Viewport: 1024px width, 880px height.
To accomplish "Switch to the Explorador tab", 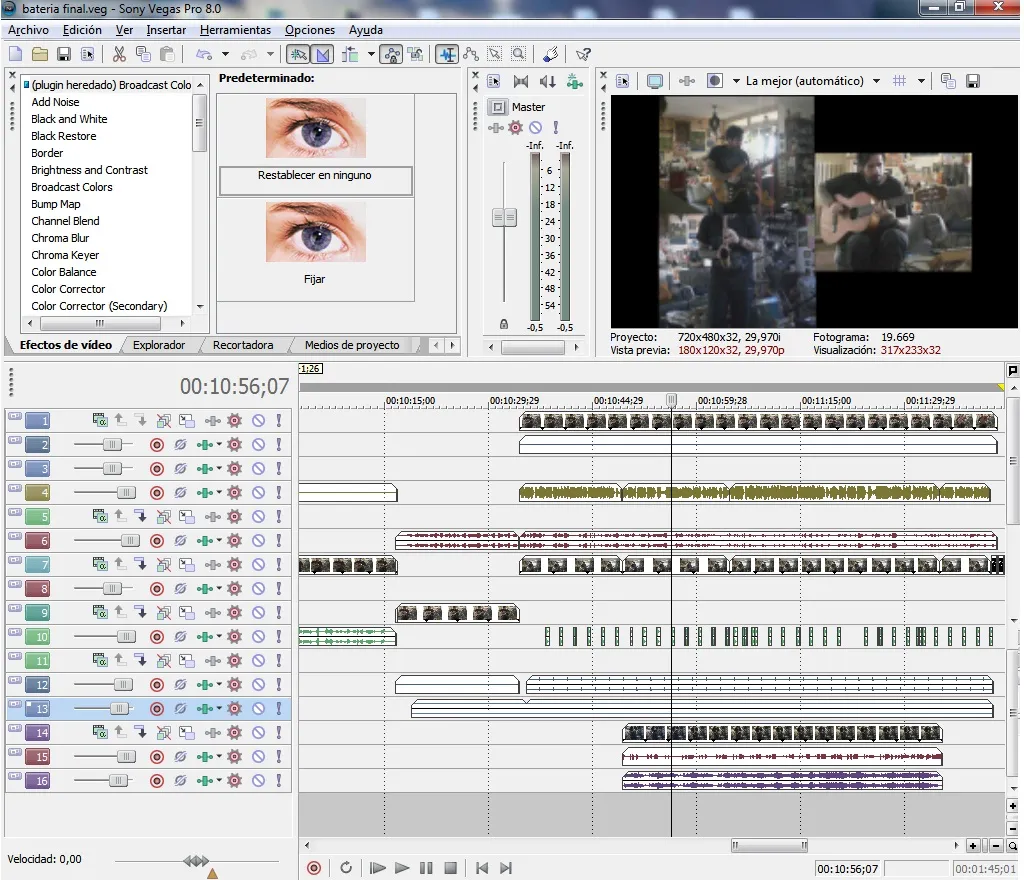I will (159, 345).
